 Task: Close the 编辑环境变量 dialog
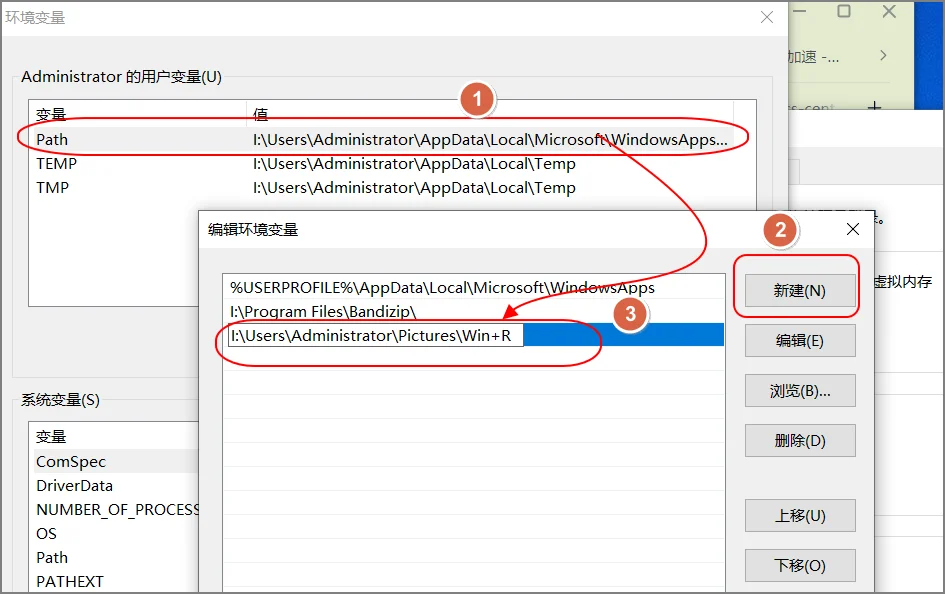(x=852, y=228)
